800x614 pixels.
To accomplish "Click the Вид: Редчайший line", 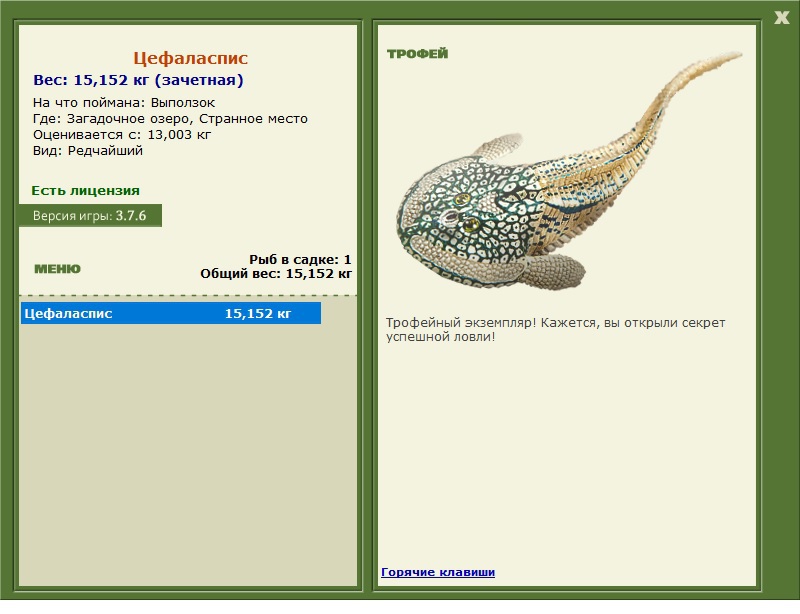I will [88, 151].
